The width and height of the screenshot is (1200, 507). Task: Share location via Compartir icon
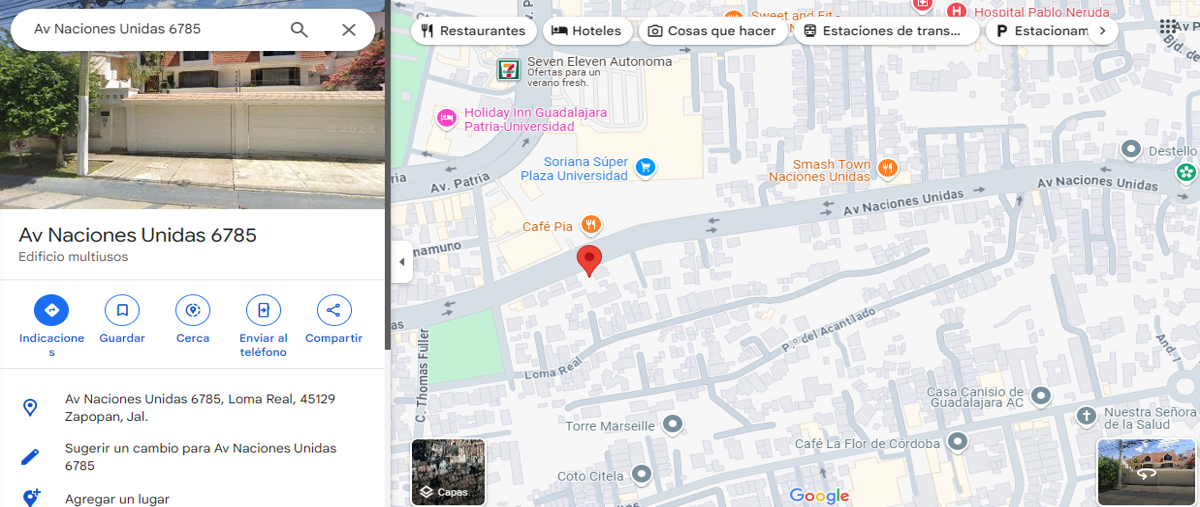tap(334, 311)
